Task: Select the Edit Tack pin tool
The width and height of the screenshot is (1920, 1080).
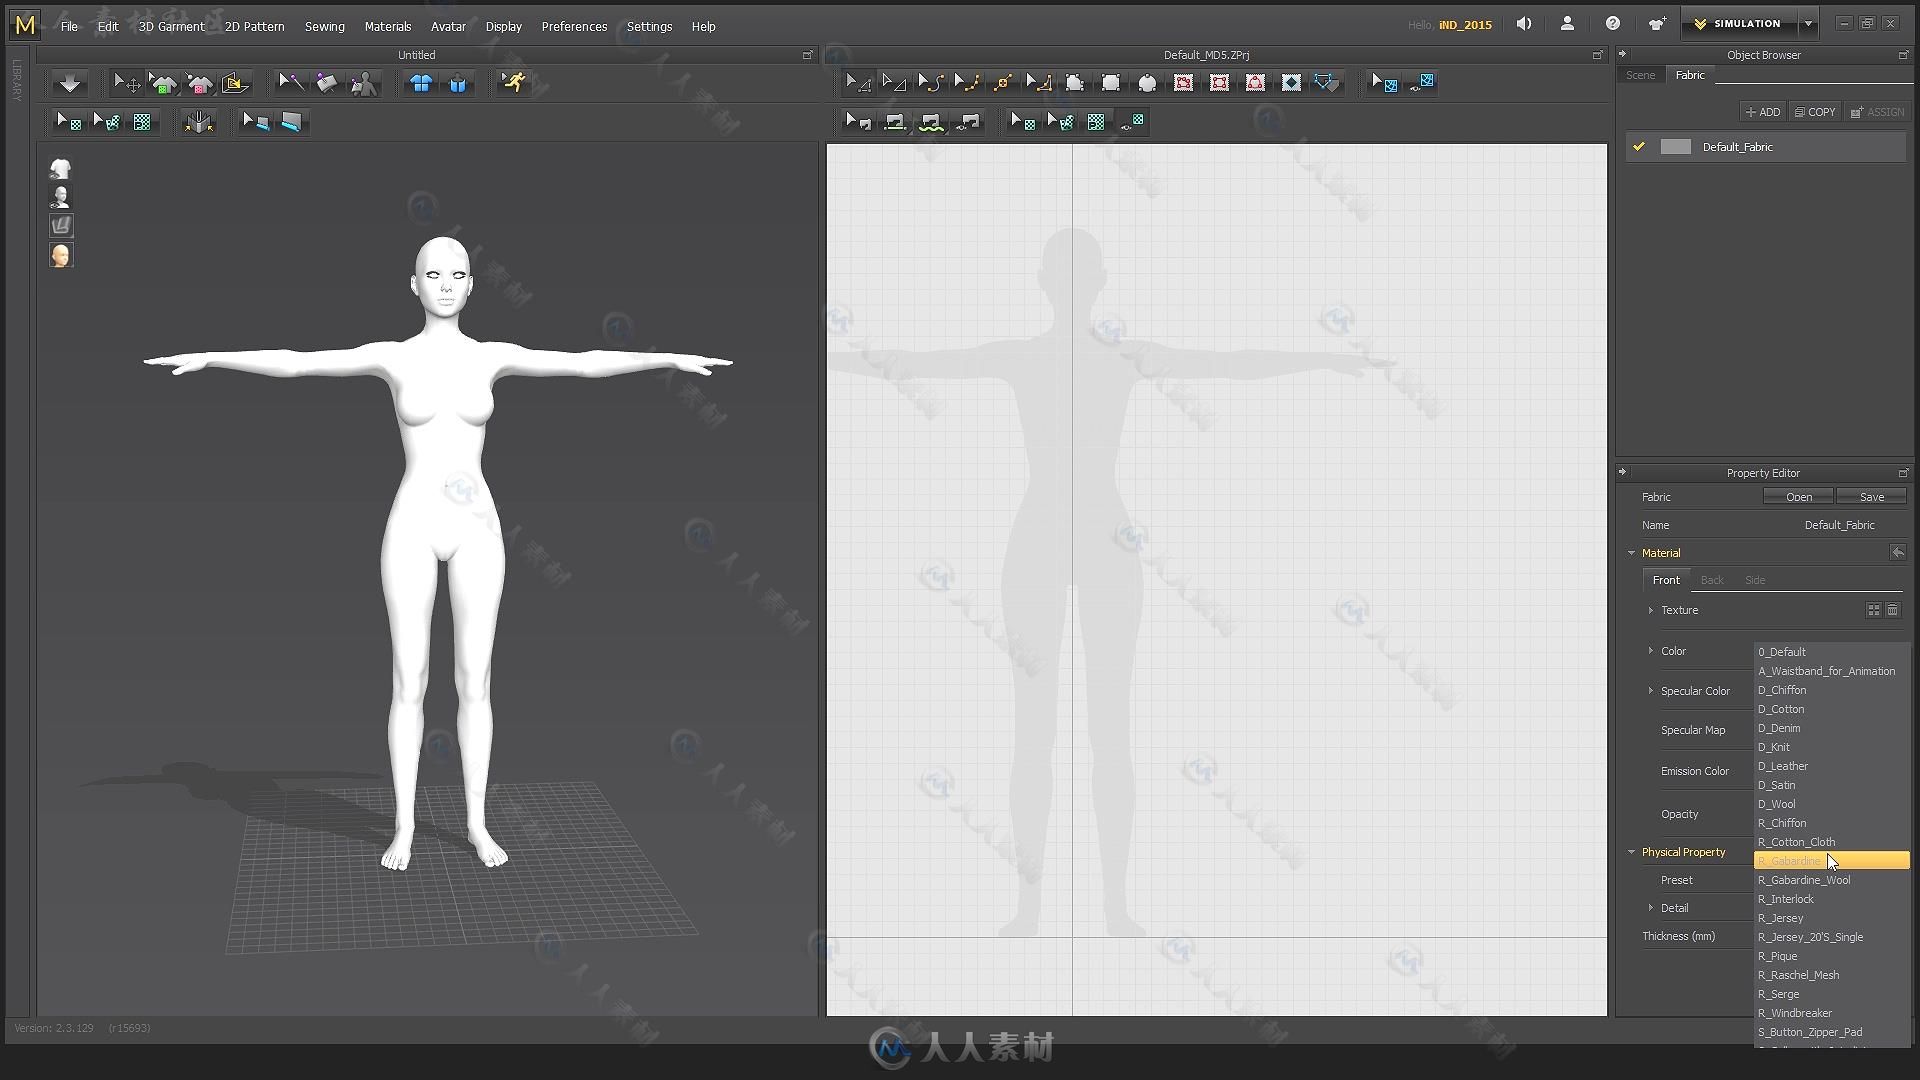Action: pyautogui.click(x=291, y=83)
